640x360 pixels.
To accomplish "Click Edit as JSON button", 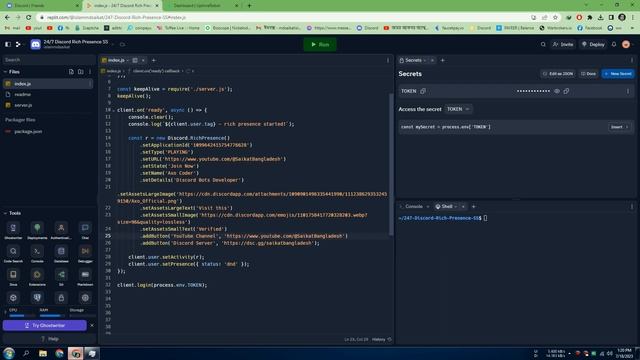I will point(558,74).
